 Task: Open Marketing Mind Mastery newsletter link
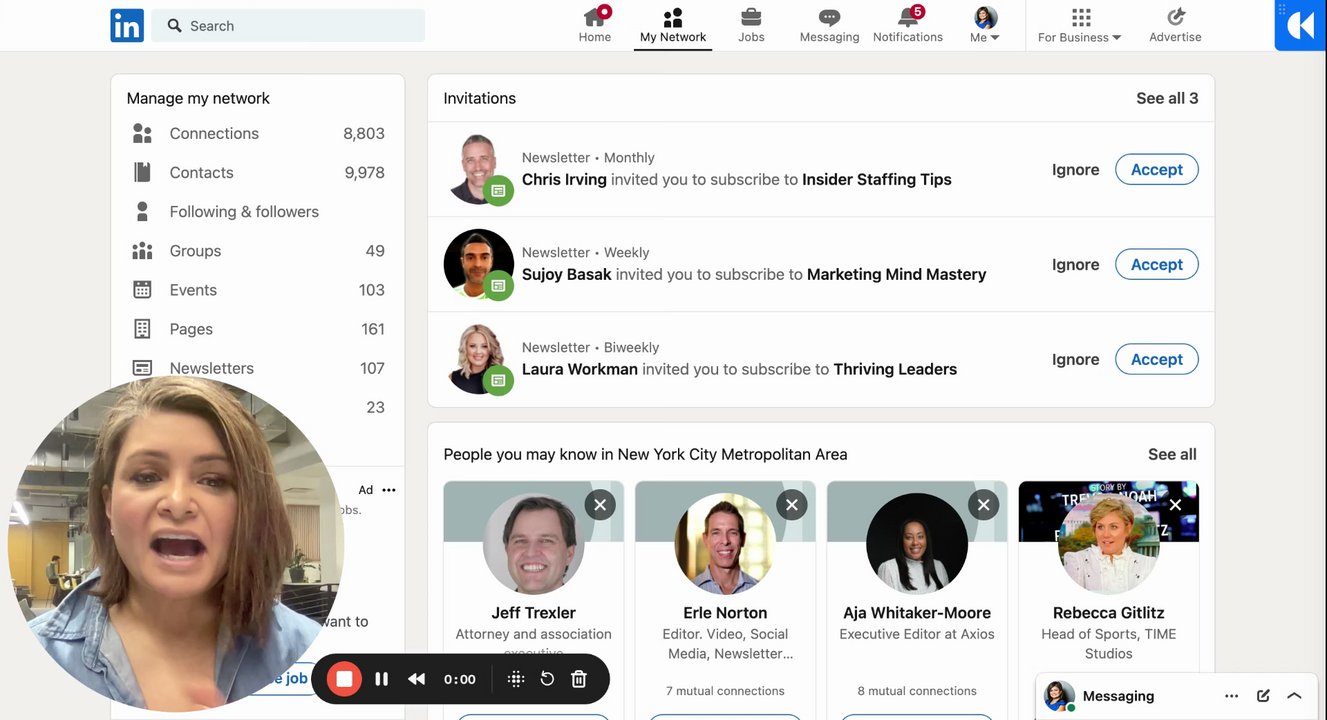click(896, 275)
